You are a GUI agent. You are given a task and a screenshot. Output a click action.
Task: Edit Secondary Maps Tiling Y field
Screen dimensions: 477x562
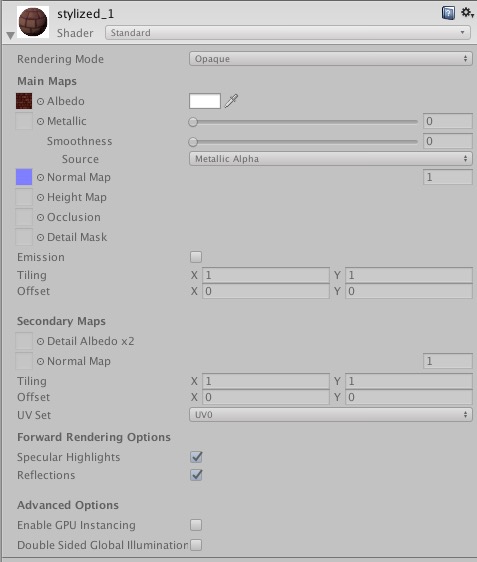[409, 381]
